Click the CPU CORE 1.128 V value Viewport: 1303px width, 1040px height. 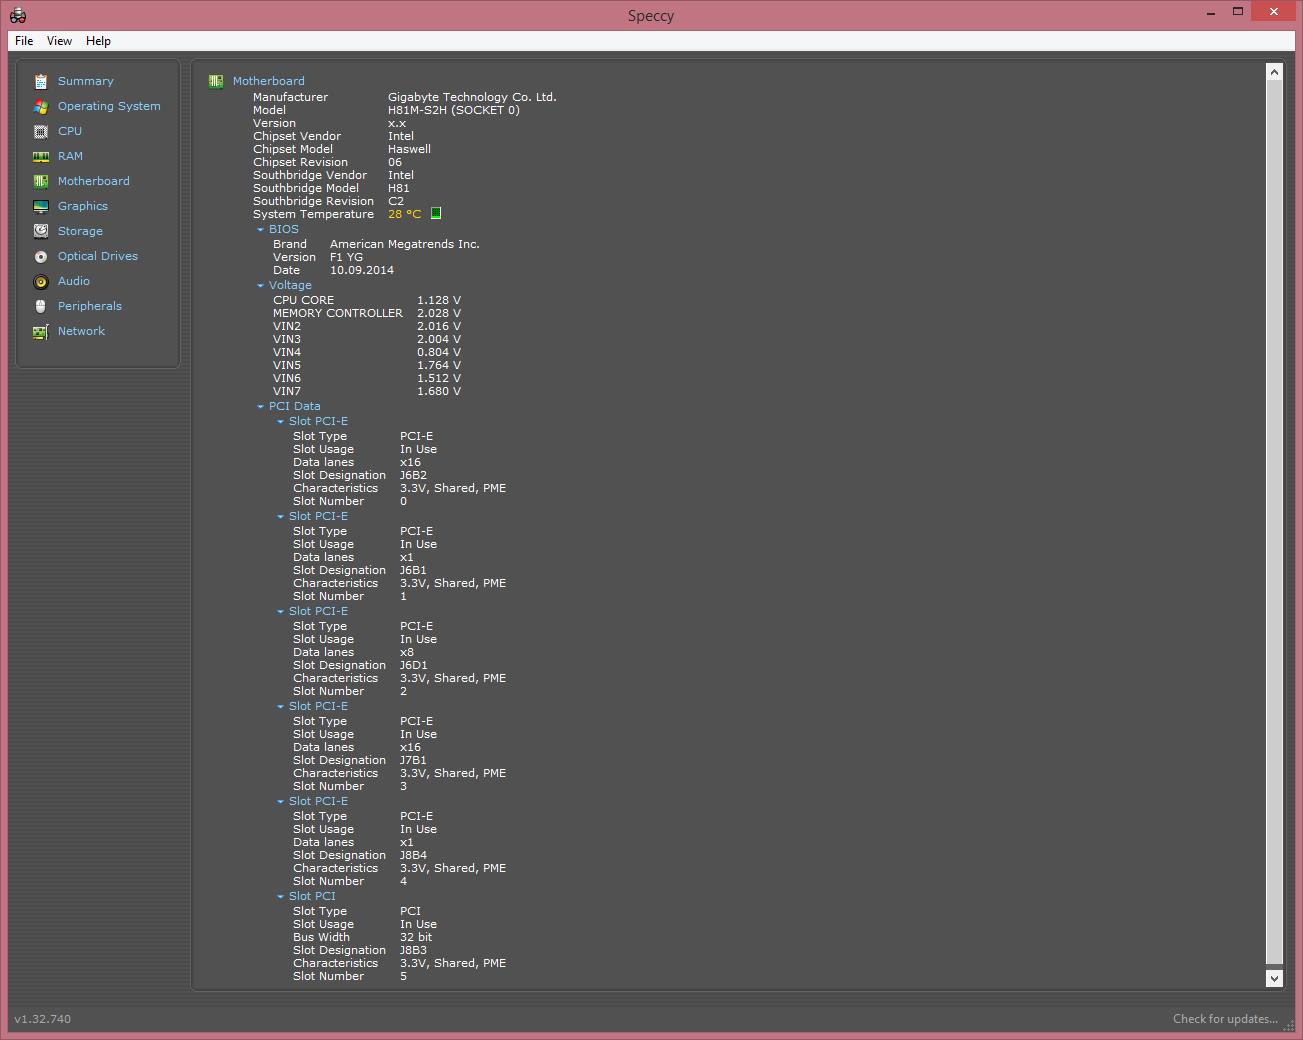439,300
